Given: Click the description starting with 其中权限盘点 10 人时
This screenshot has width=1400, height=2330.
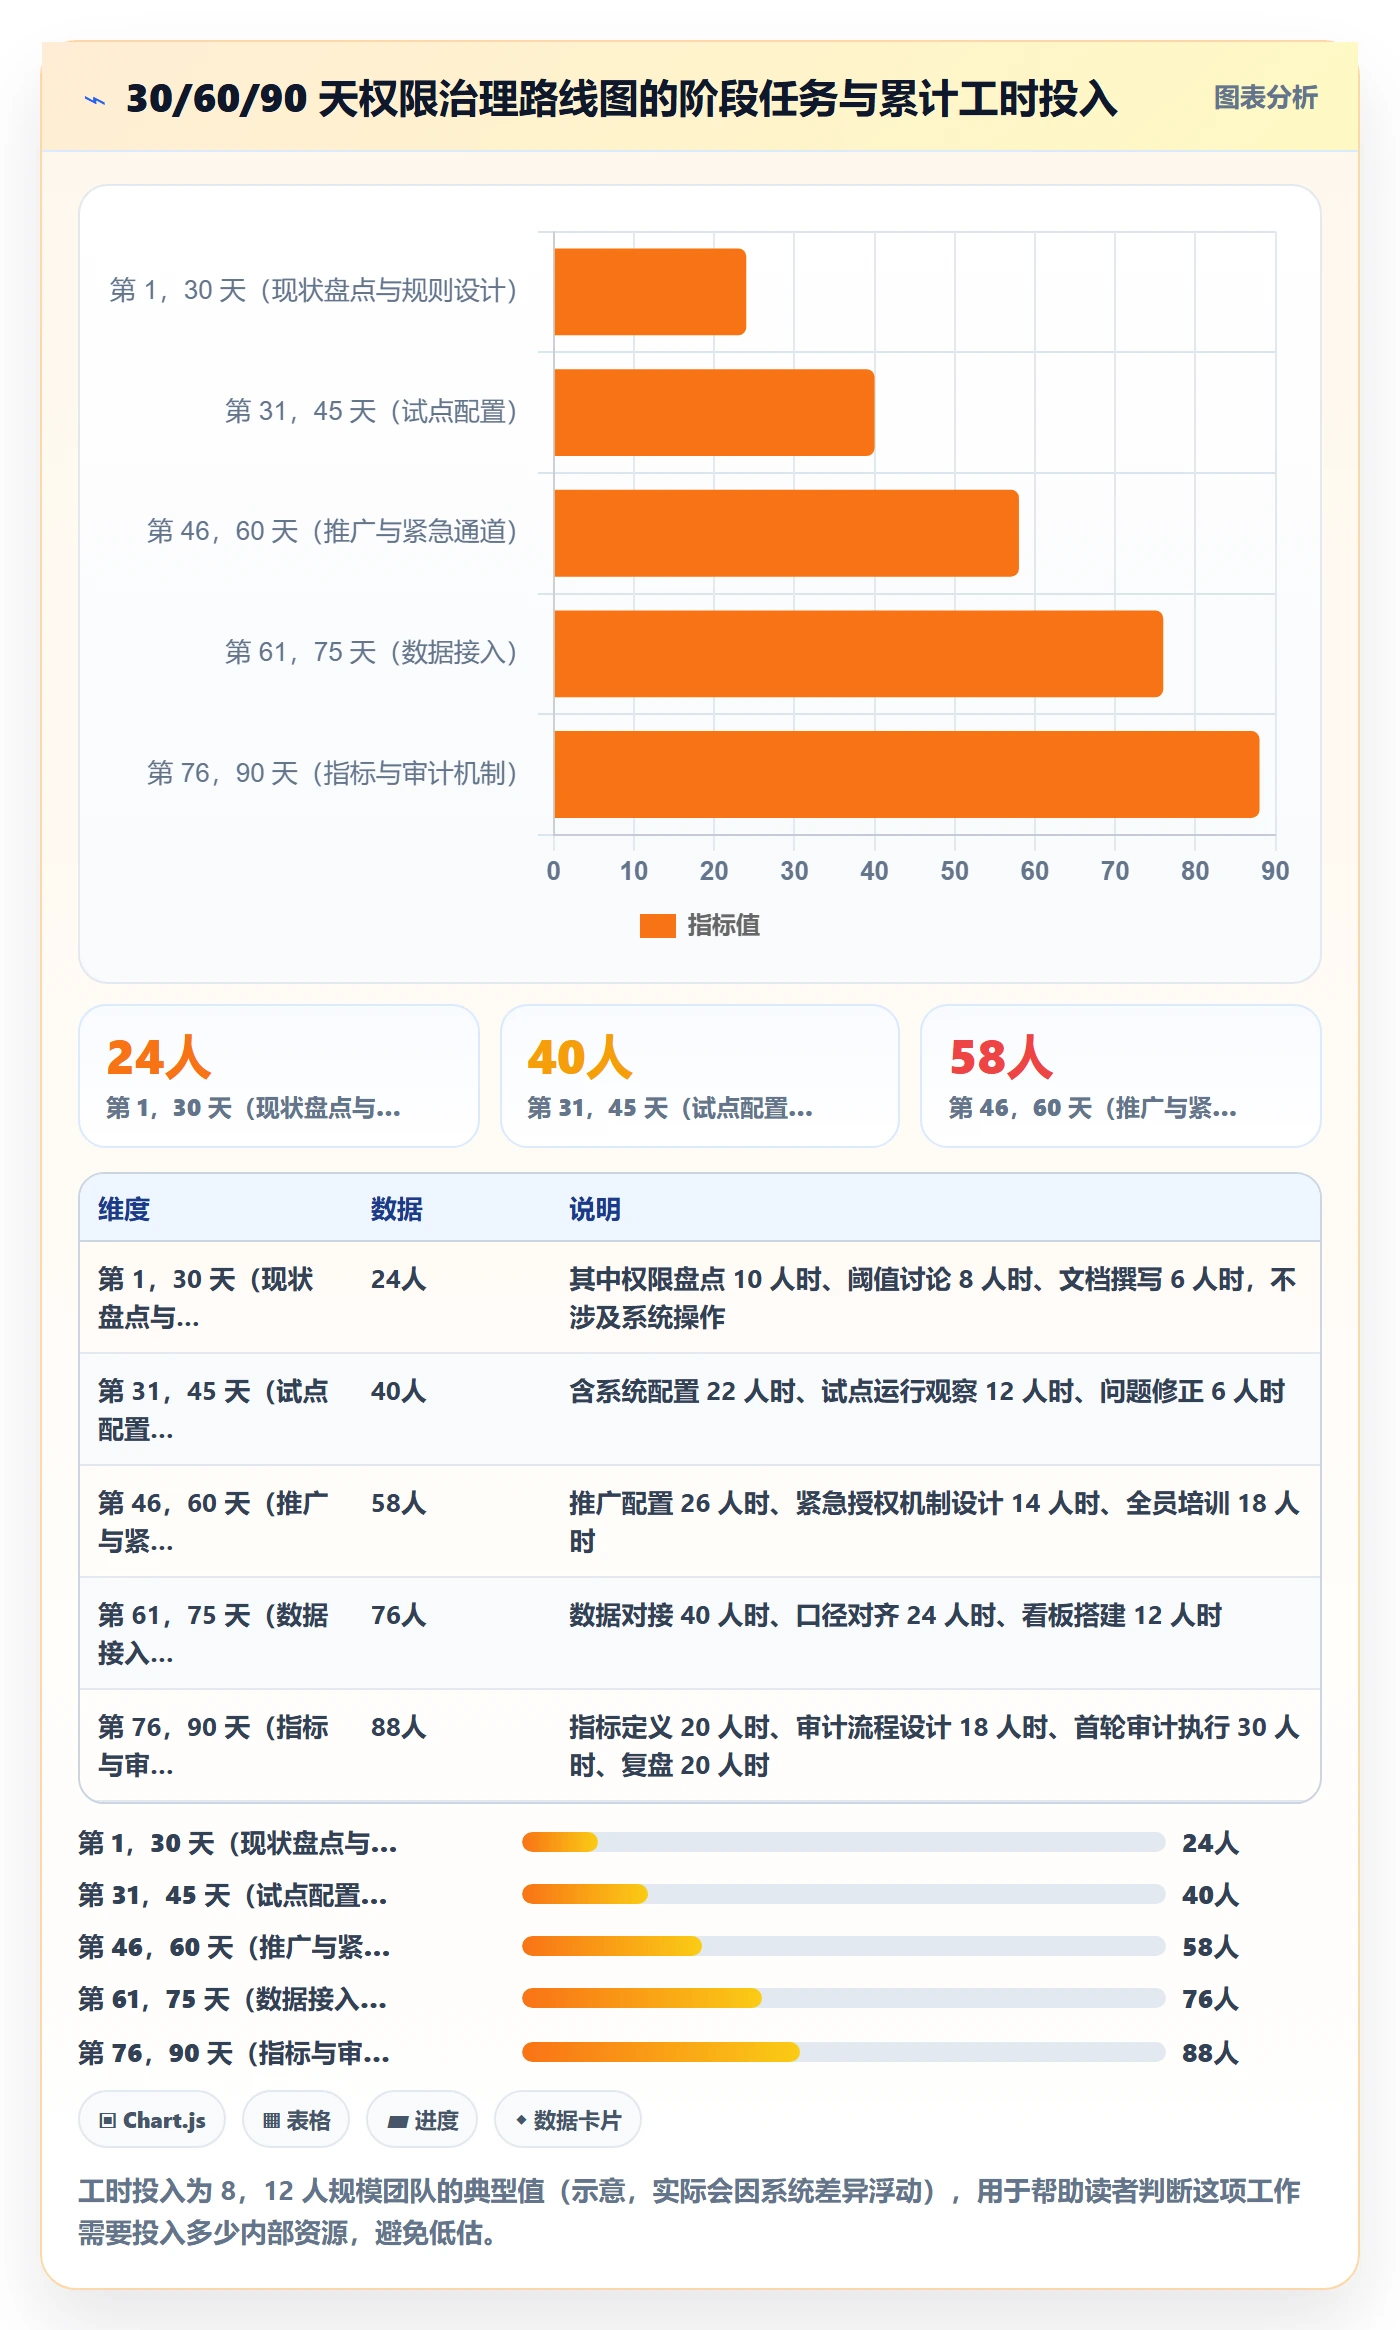Looking at the screenshot, I should tap(933, 1298).
